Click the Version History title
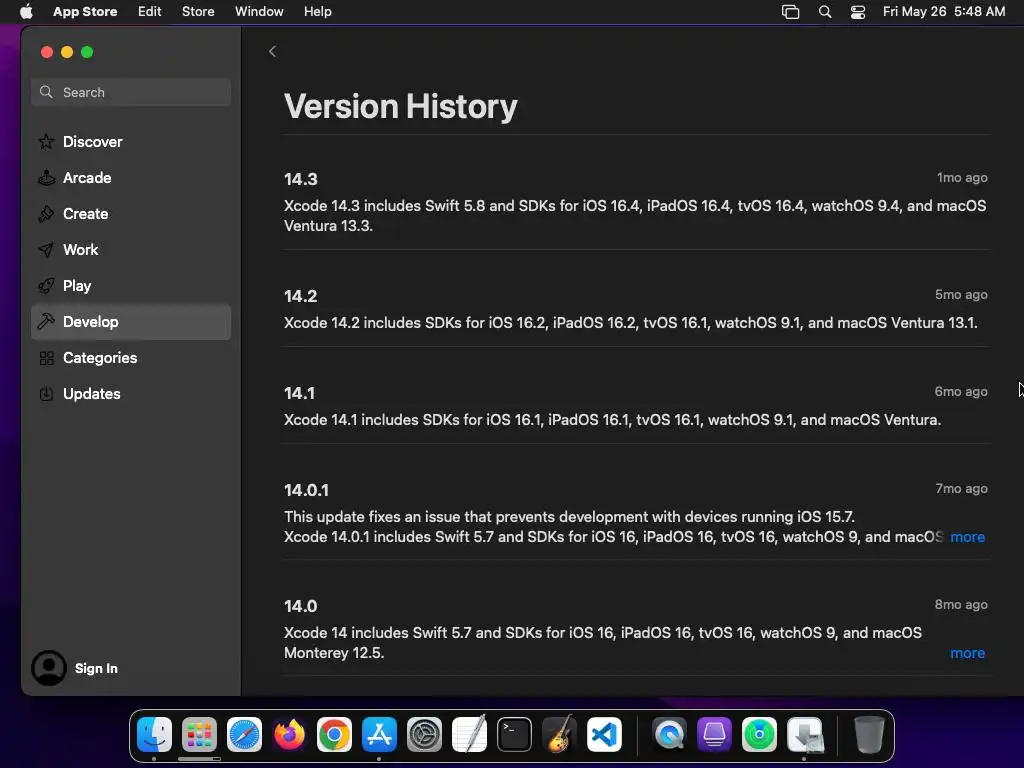This screenshot has height=768, width=1024. 400,106
